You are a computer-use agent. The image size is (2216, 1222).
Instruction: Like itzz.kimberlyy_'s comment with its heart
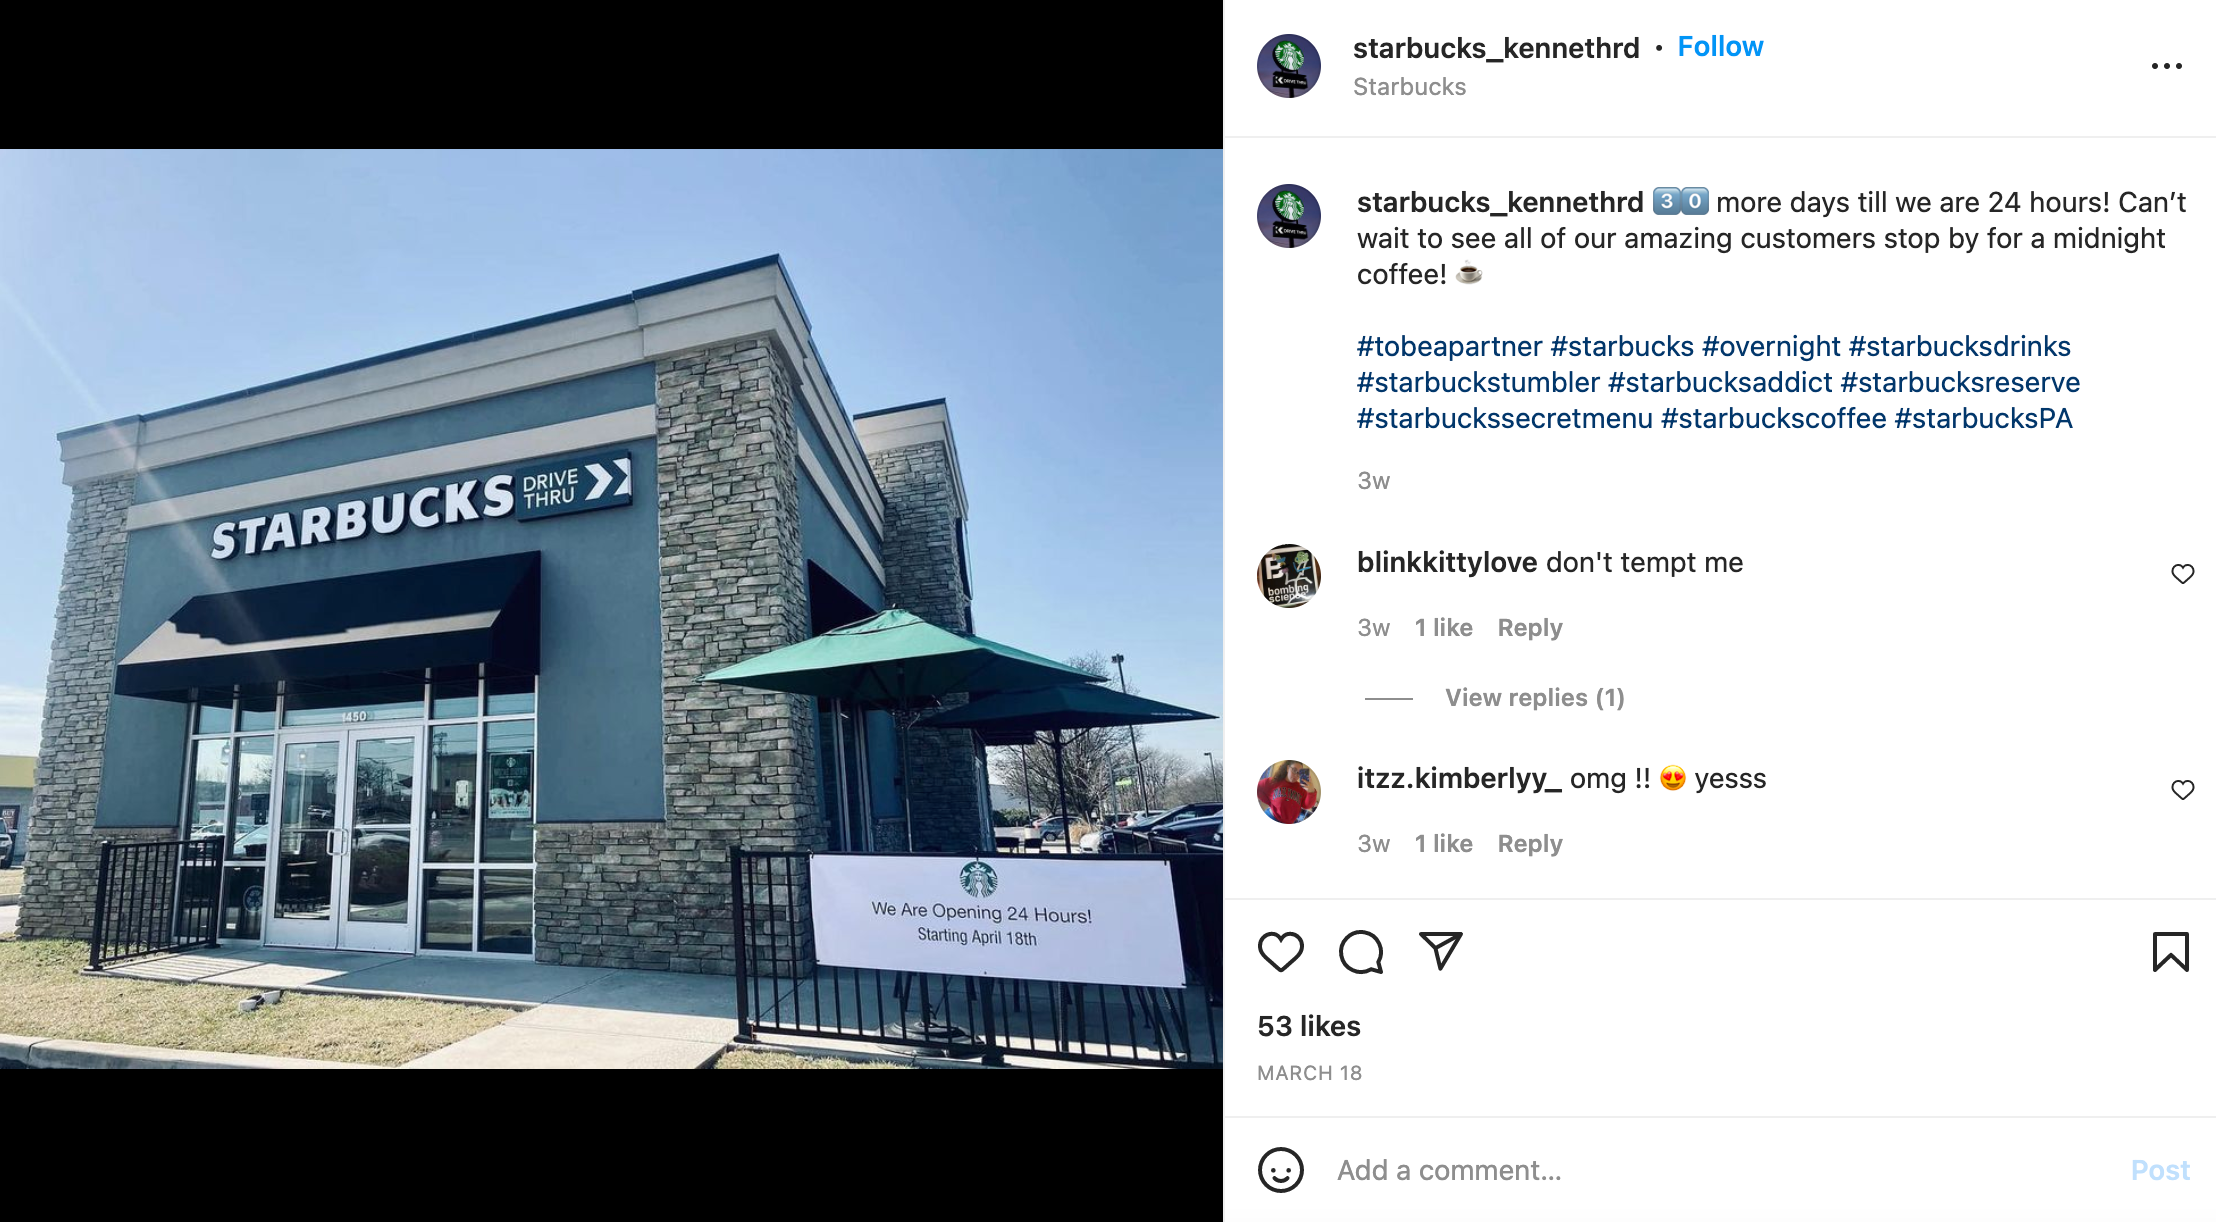[2182, 790]
